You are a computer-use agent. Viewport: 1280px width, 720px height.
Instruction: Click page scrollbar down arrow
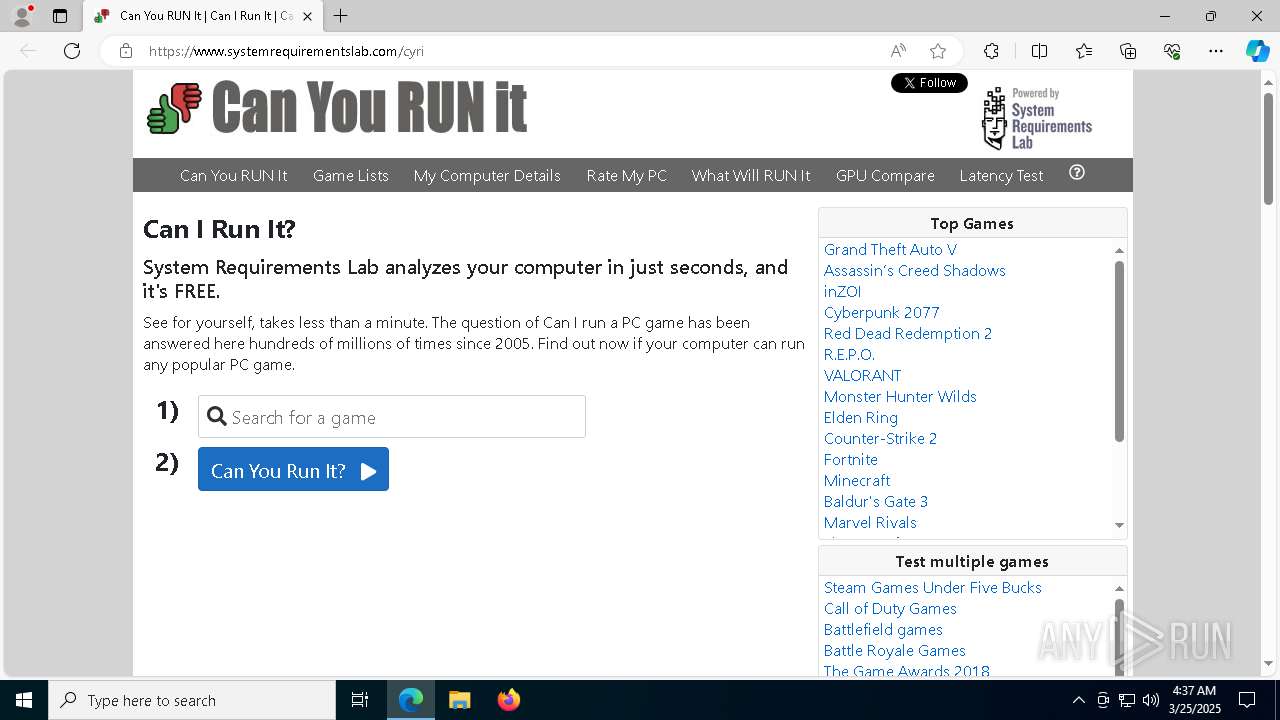[x=1268, y=663]
